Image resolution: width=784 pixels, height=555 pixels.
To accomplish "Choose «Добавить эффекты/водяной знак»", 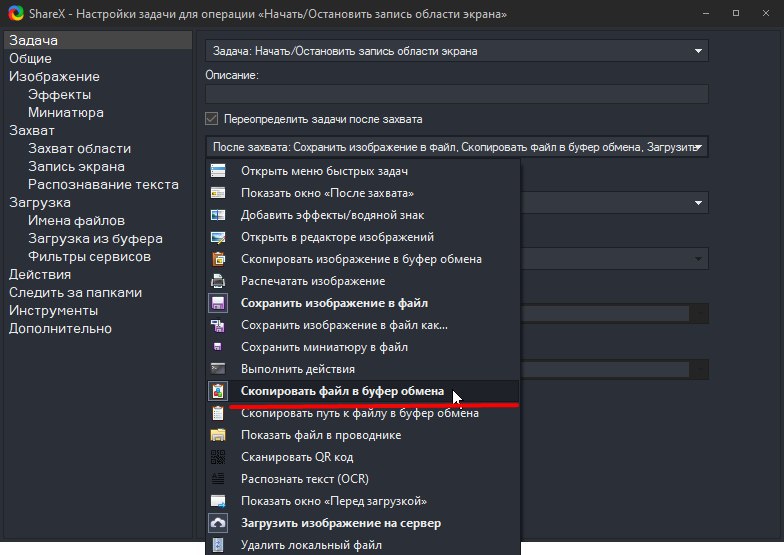I will 363,214.
